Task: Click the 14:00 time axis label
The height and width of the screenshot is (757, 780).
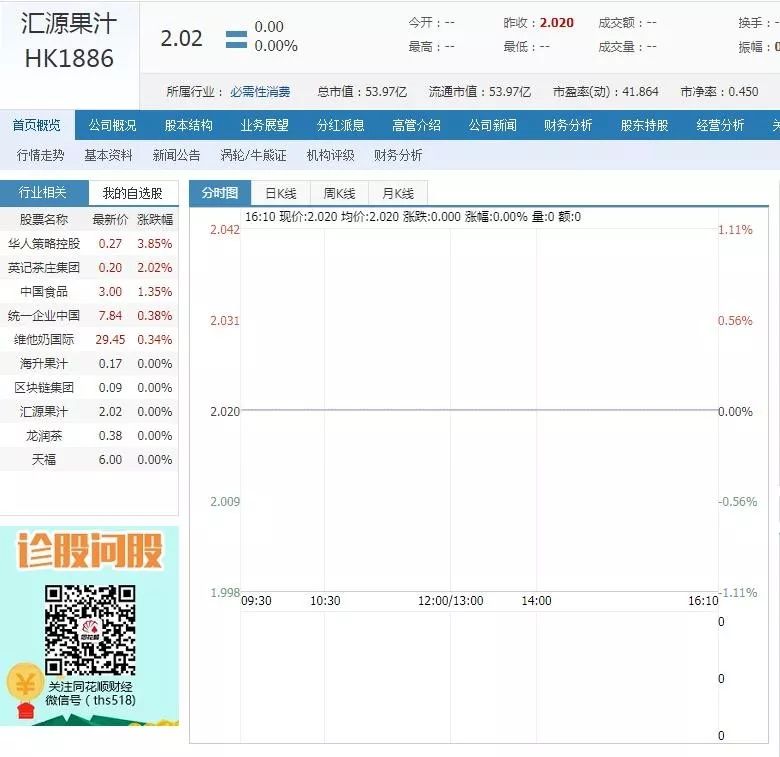Action: 536,601
